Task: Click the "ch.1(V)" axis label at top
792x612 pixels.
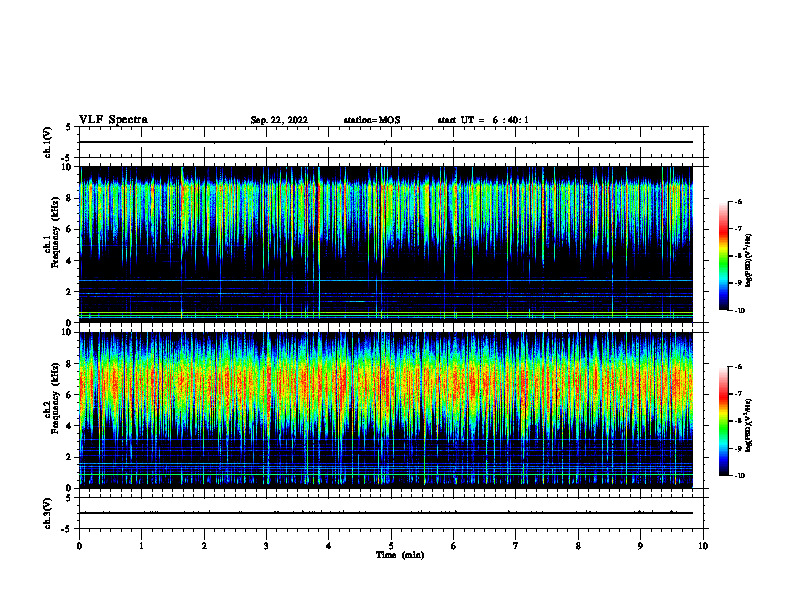Action: coord(48,142)
